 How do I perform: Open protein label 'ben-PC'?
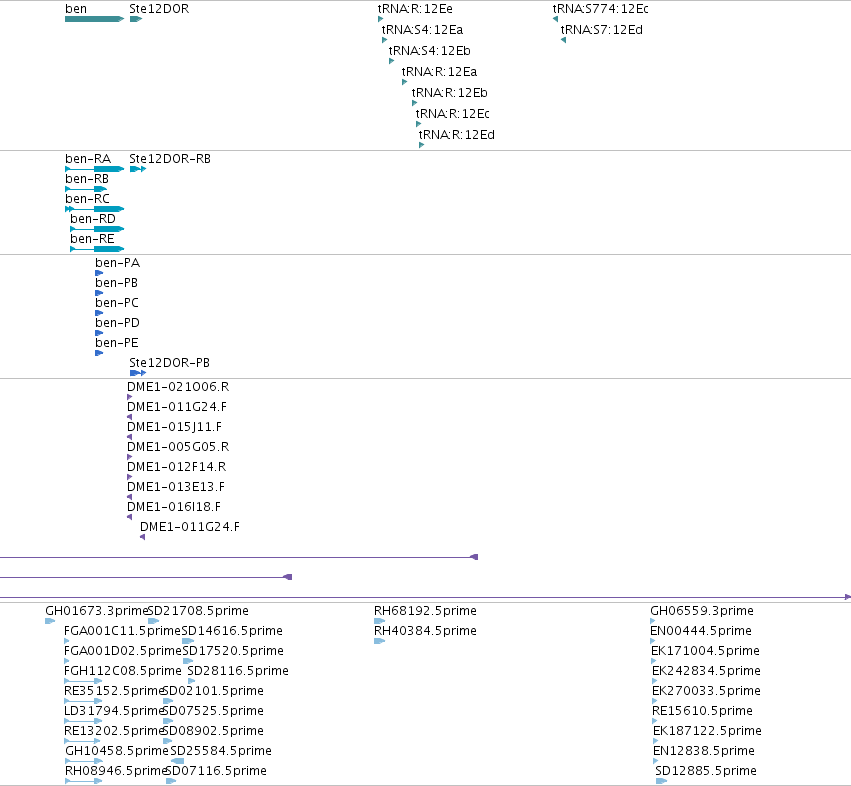point(117,303)
